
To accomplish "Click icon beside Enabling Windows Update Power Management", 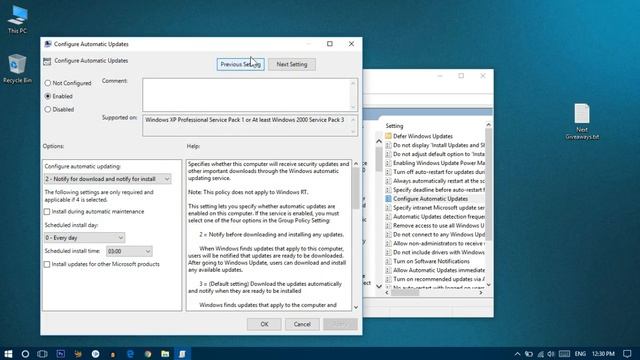I will coord(388,163).
